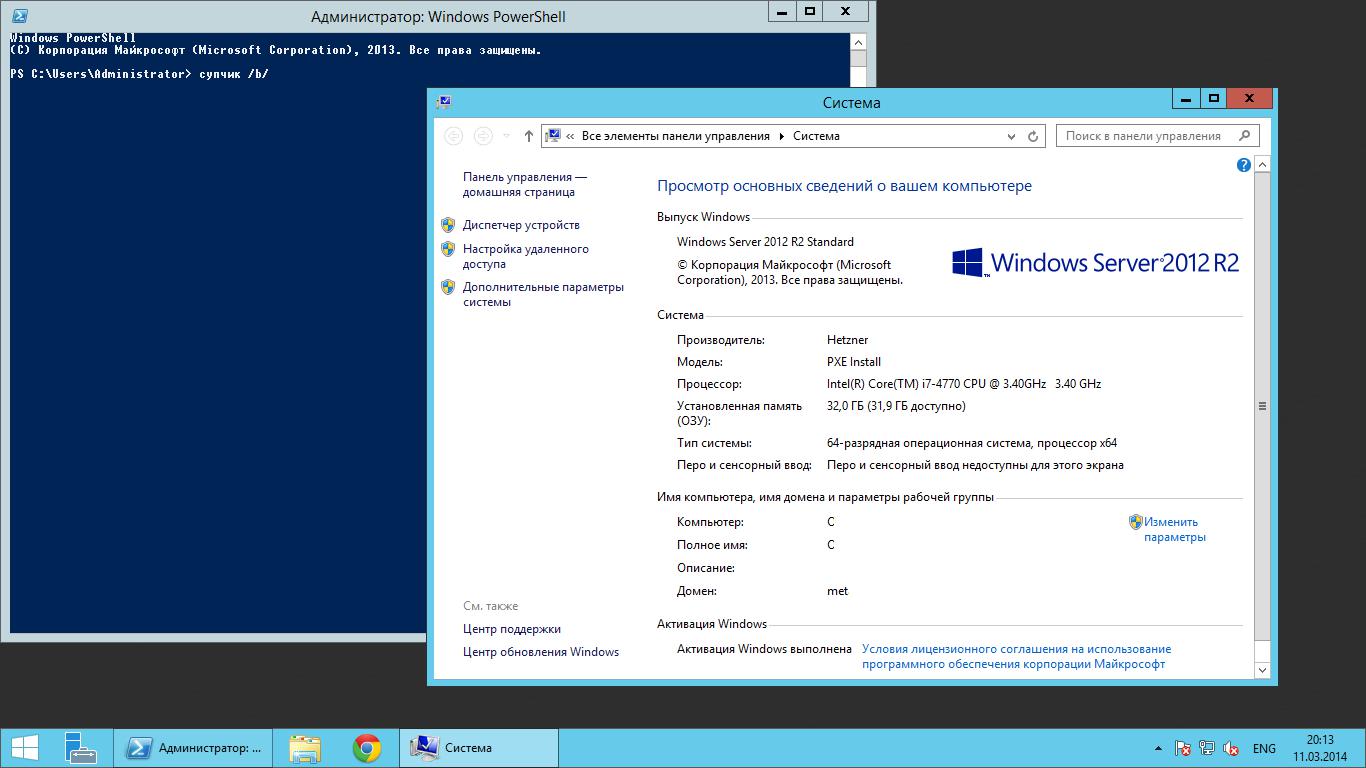Click the Hetzner manufacturer value
The width and height of the screenshot is (1366, 768).
pyautogui.click(x=847, y=340)
